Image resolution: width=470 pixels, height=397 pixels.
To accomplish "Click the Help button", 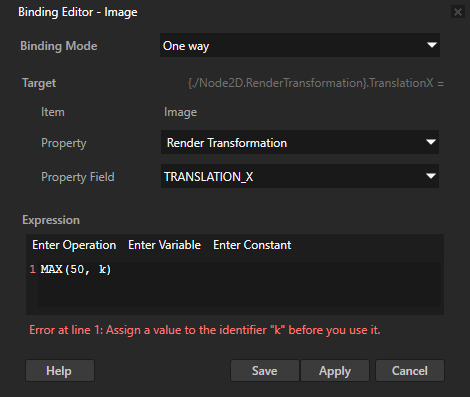I will click(x=60, y=371).
